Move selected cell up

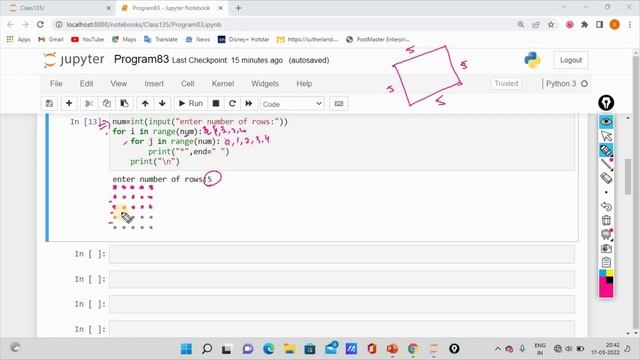click(145, 104)
